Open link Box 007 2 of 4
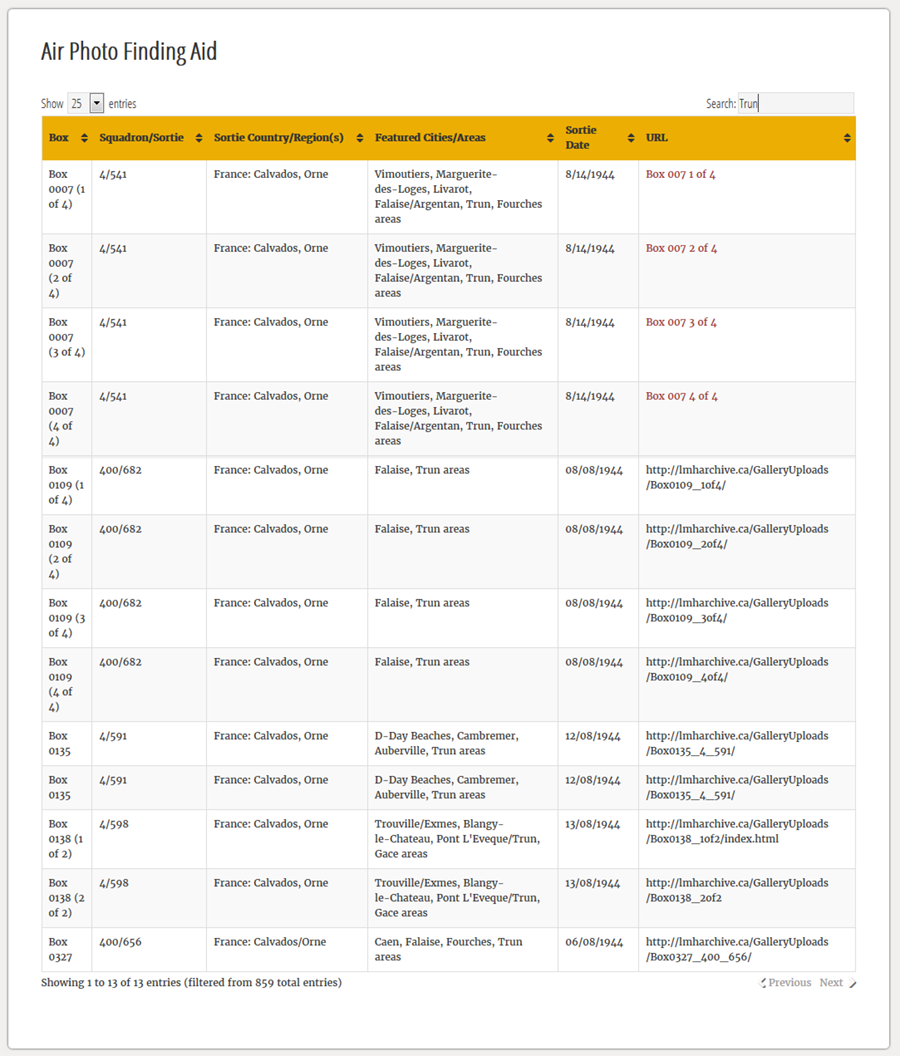 681,249
